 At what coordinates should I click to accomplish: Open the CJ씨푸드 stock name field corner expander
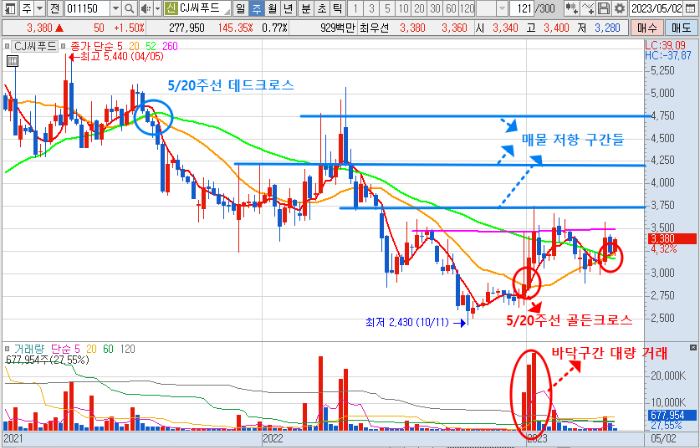tap(227, 11)
